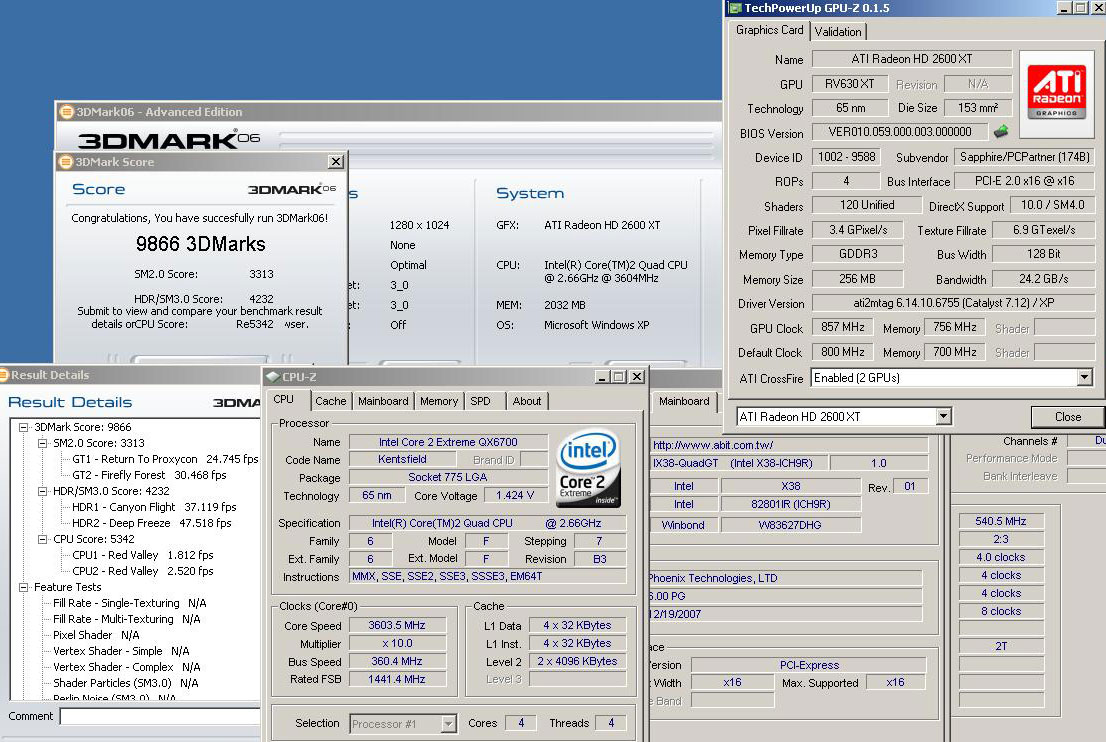The height and width of the screenshot is (742, 1106).
Task: Click the Comment field in Result Details
Action: pos(160,717)
